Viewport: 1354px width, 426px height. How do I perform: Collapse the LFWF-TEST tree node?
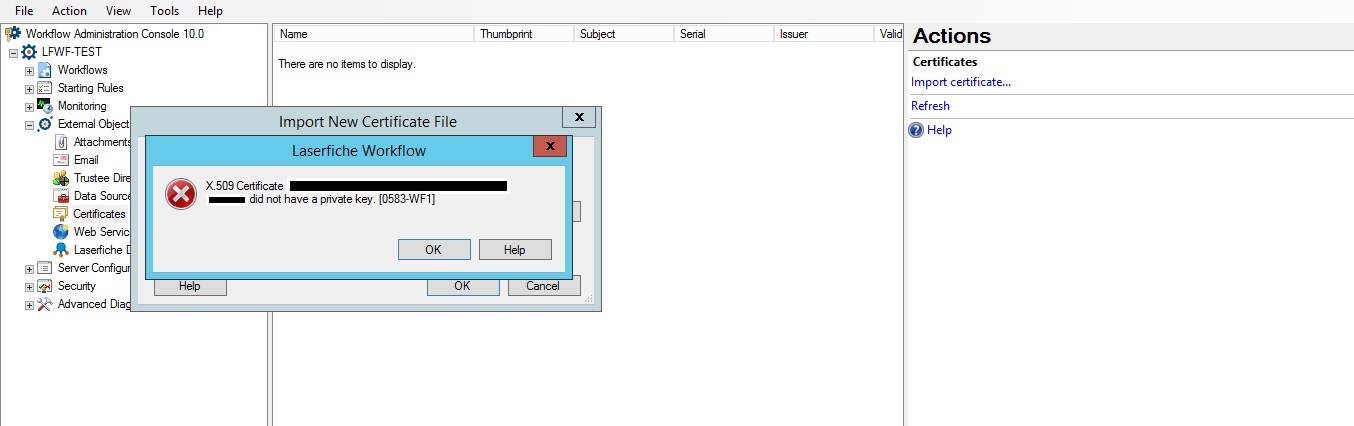point(13,52)
